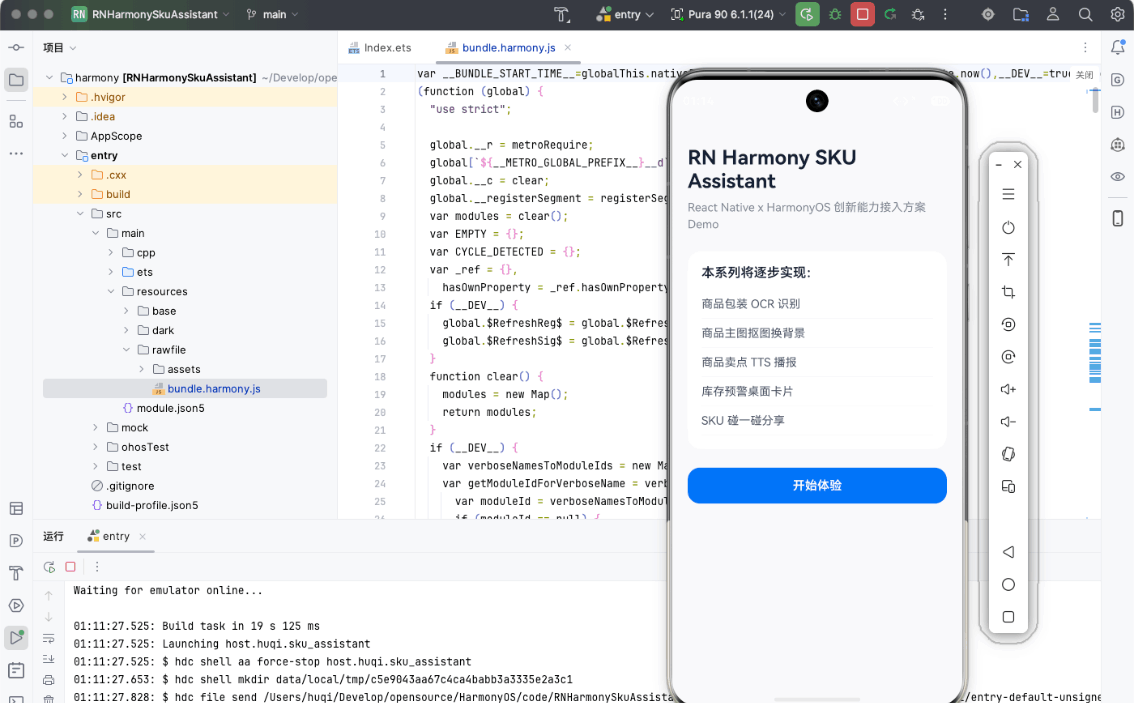Viewport: 1138px width, 703px height.
Task: Click SKU 碰一碰分享 in emulator list
Action: point(742,420)
